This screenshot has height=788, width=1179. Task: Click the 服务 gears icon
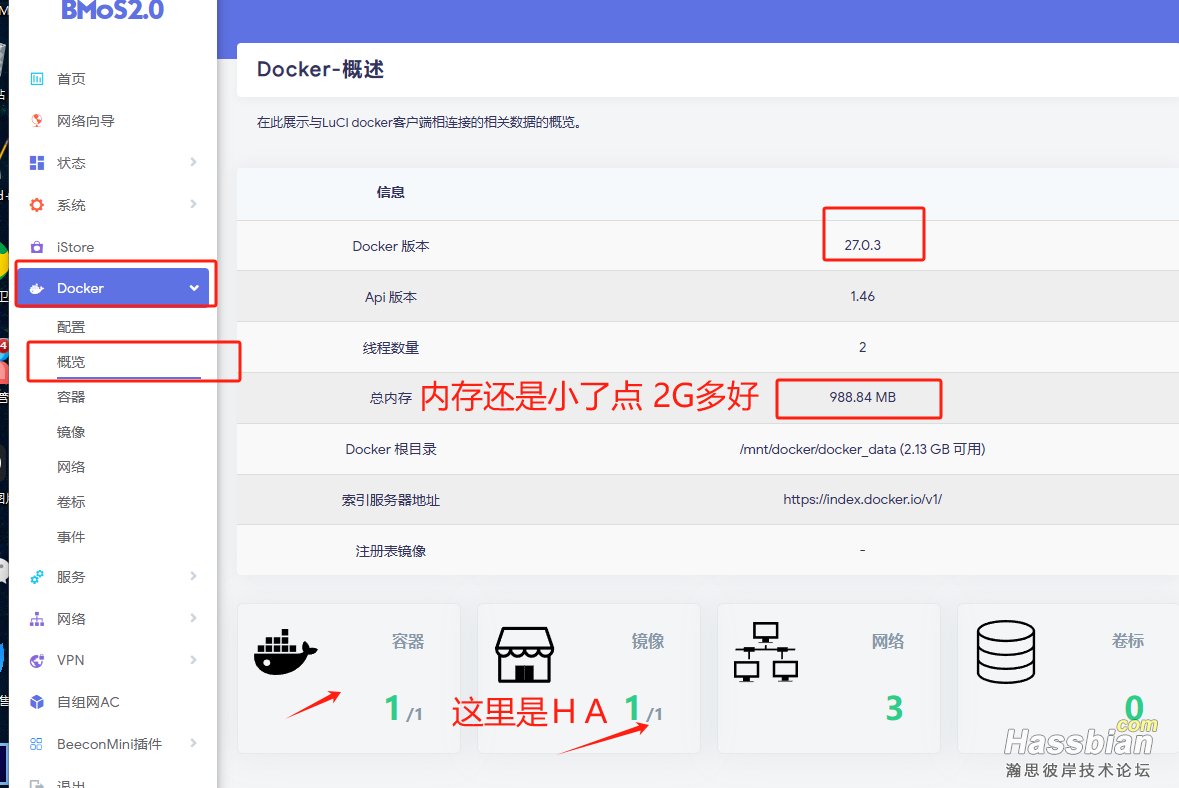click(36, 577)
